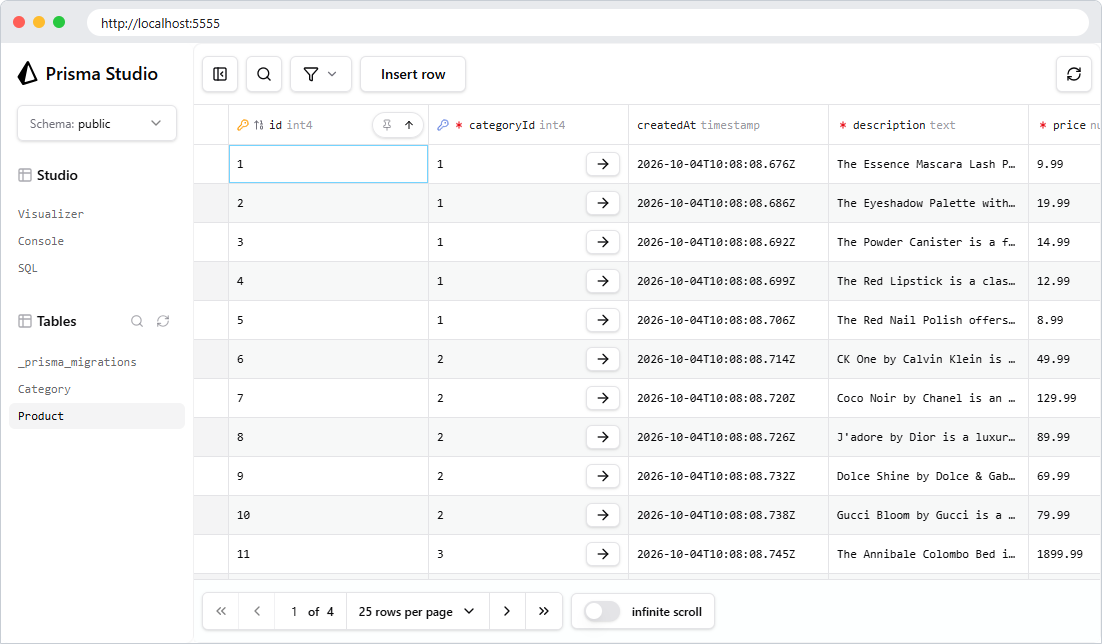Click the browser address bar
The height and width of the screenshot is (644, 1102).
588,23
